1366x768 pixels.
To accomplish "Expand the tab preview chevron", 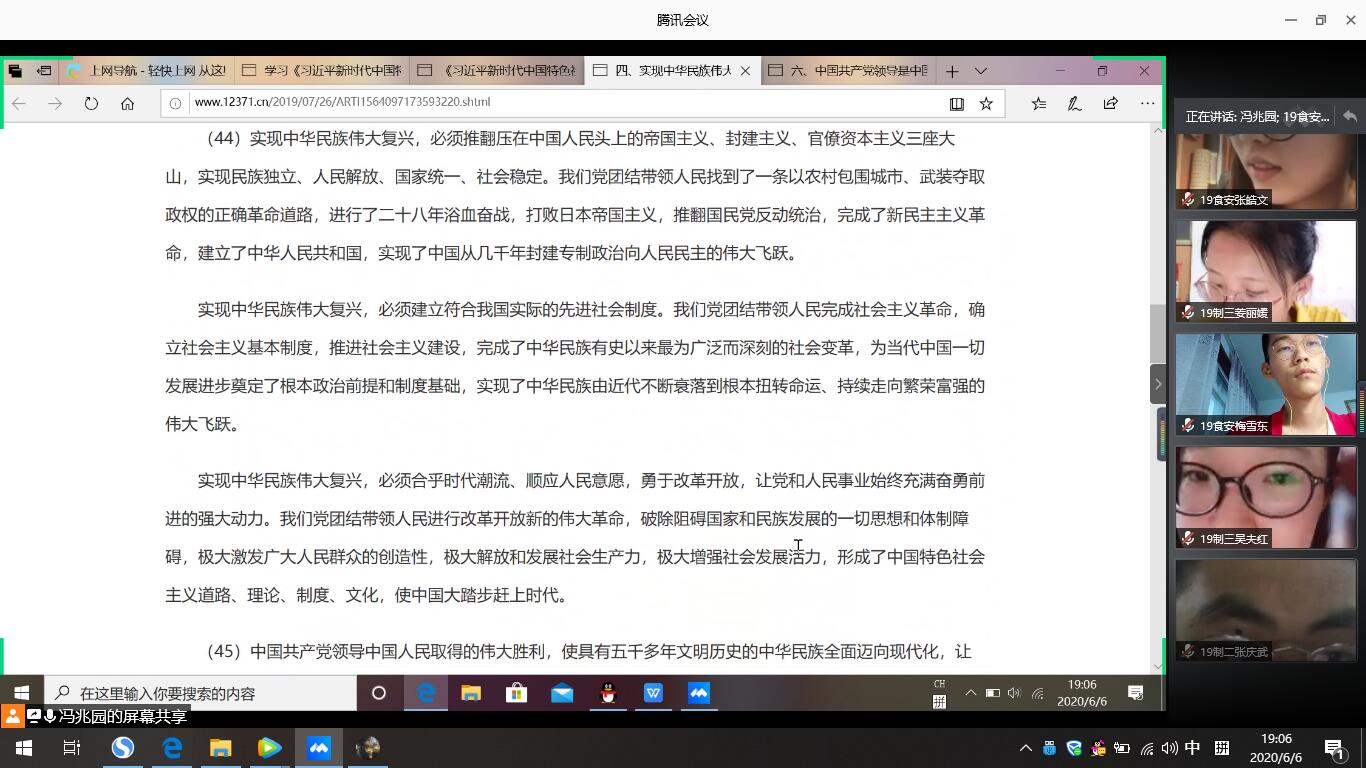I will (981, 71).
